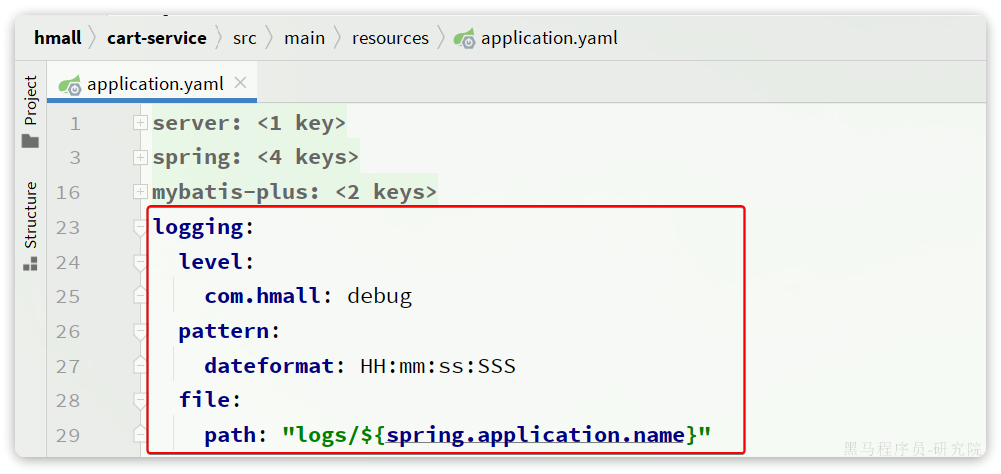Collapse the file block at line 28
This screenshot has height=474, width=1001.
click(140, 400)
